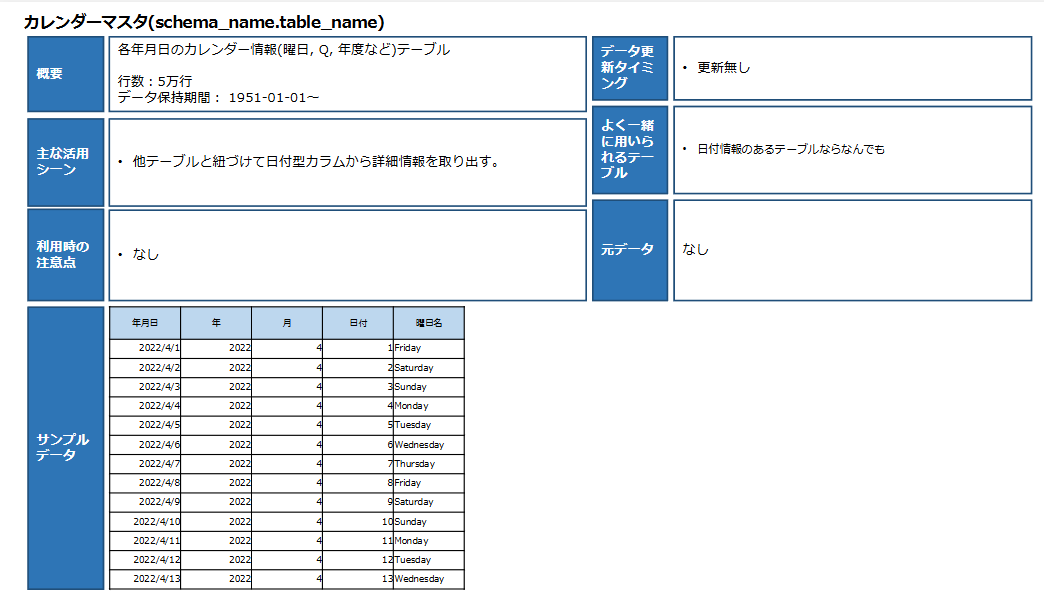Click Monday in the 2022/4/4 row
This screenshot has width=1044, height=592.
[x=429, y=406]
